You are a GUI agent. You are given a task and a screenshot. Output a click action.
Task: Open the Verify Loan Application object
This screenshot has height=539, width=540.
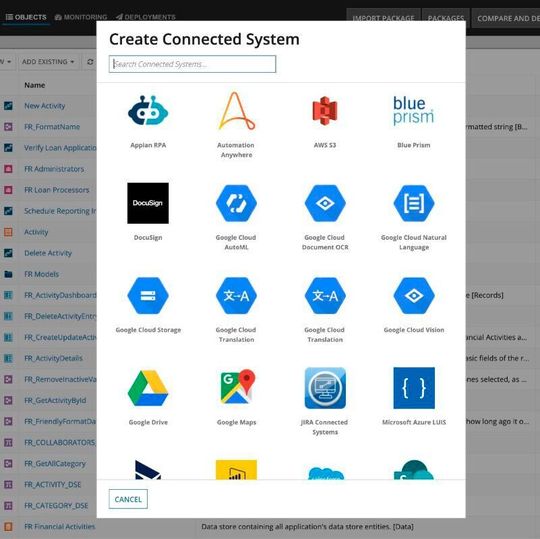click(60, 148)
